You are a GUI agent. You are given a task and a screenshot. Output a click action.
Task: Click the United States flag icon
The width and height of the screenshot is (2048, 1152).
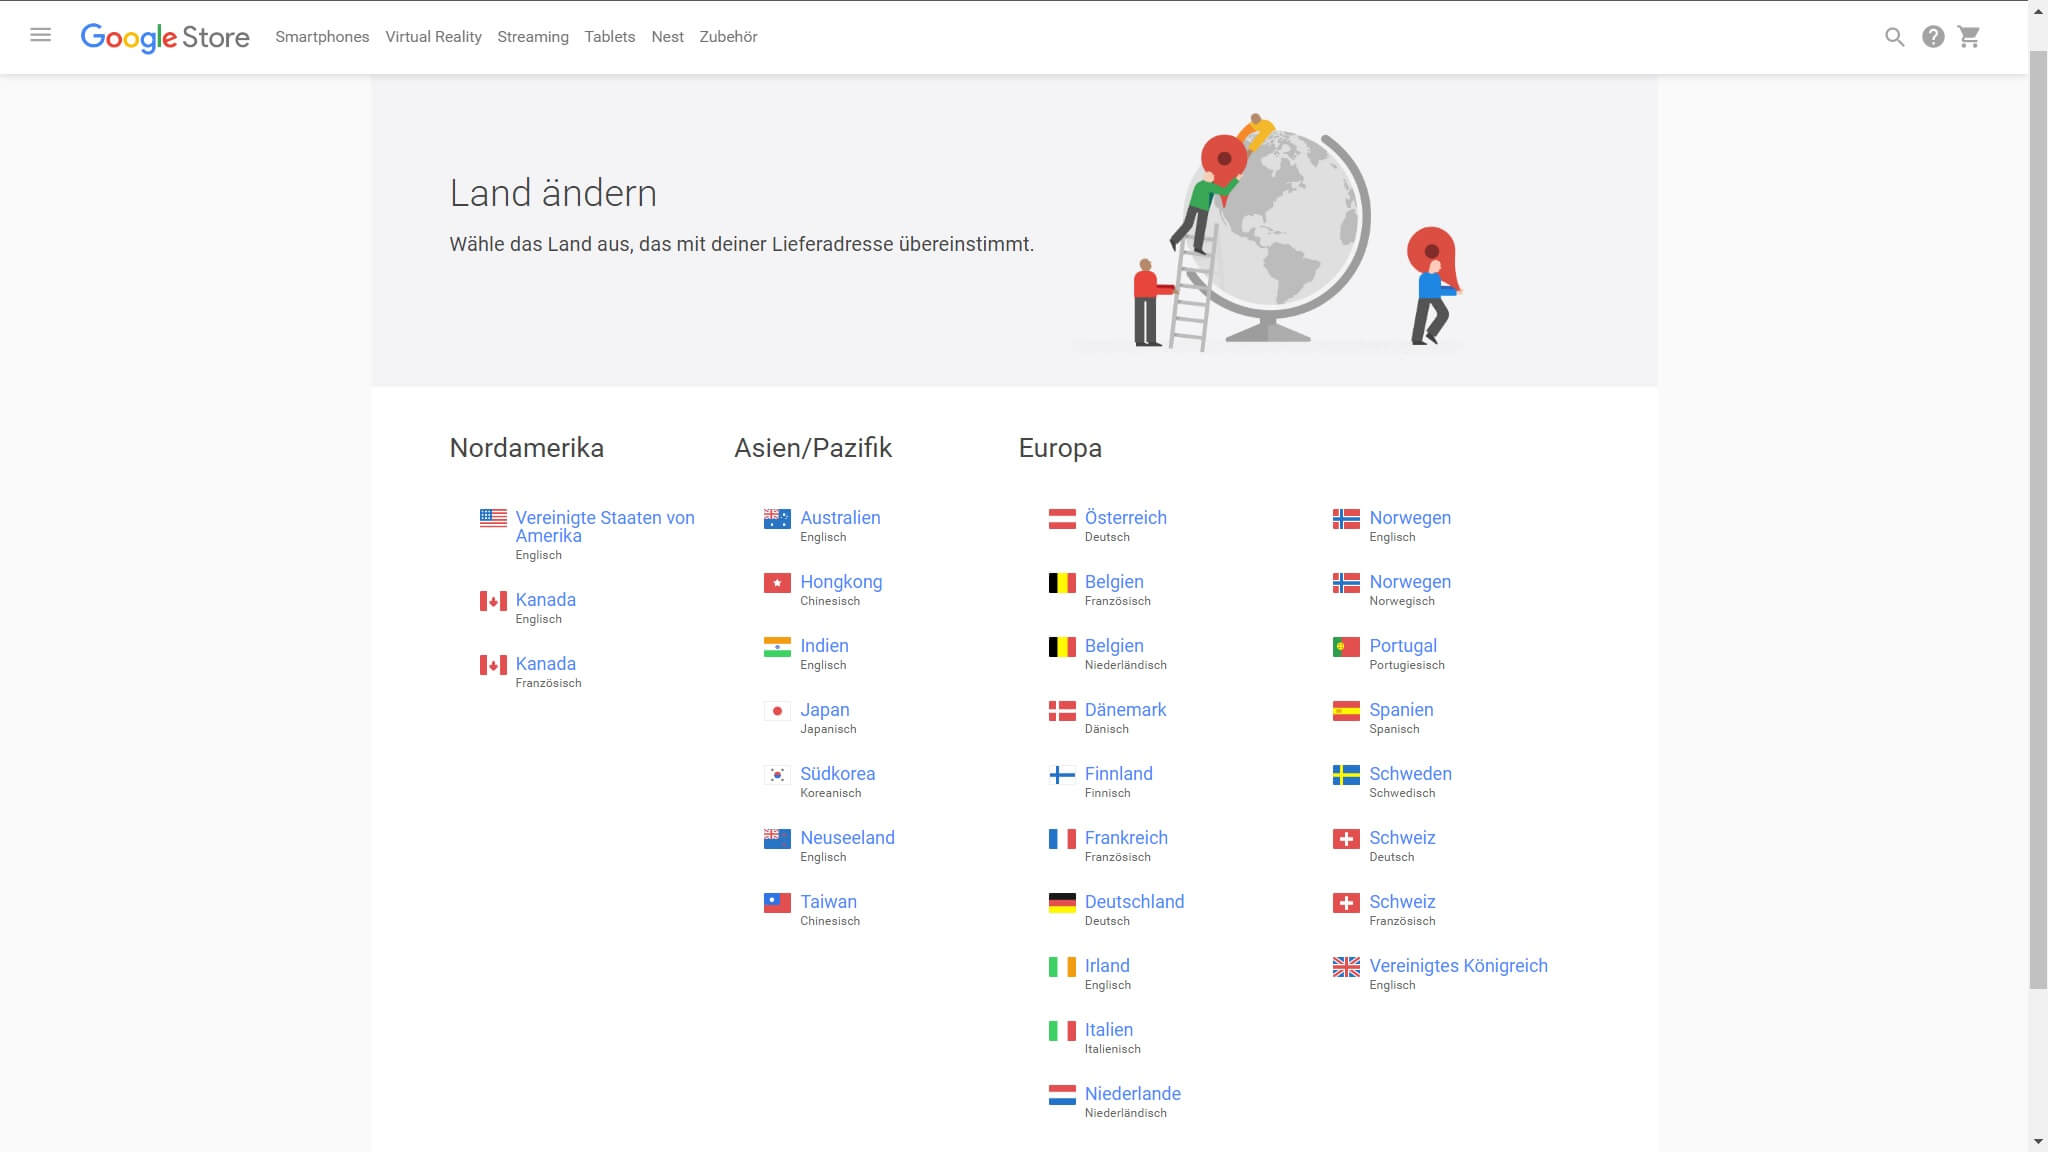point(493,518)
